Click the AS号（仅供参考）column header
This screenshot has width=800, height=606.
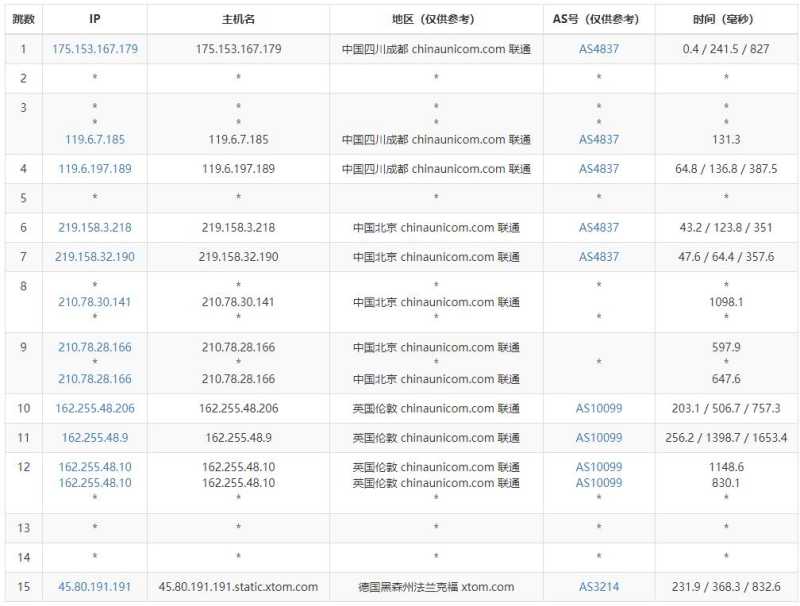pos(598,17)
